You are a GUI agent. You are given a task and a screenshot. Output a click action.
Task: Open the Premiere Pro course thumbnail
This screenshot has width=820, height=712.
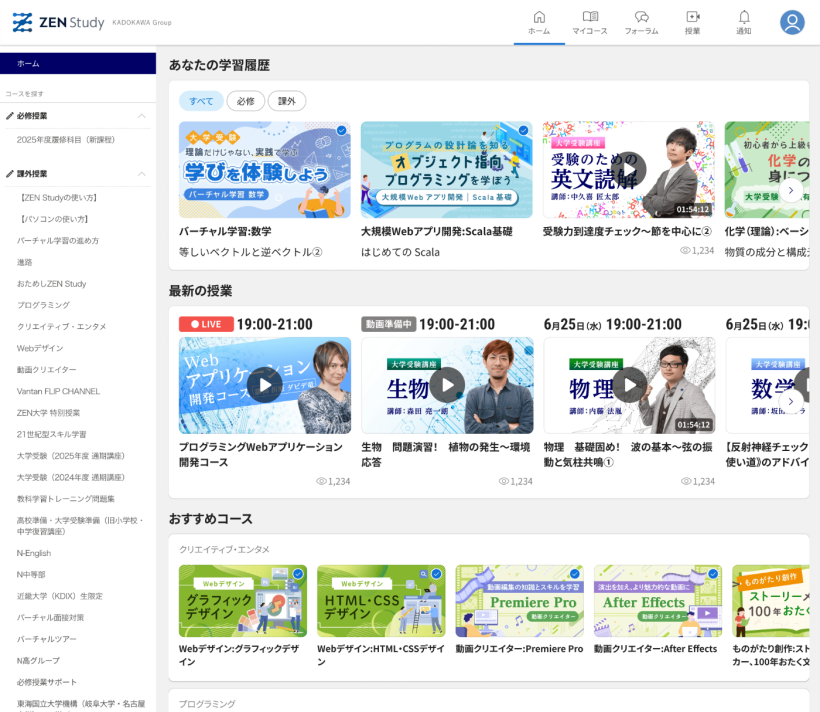coord(519,601)
